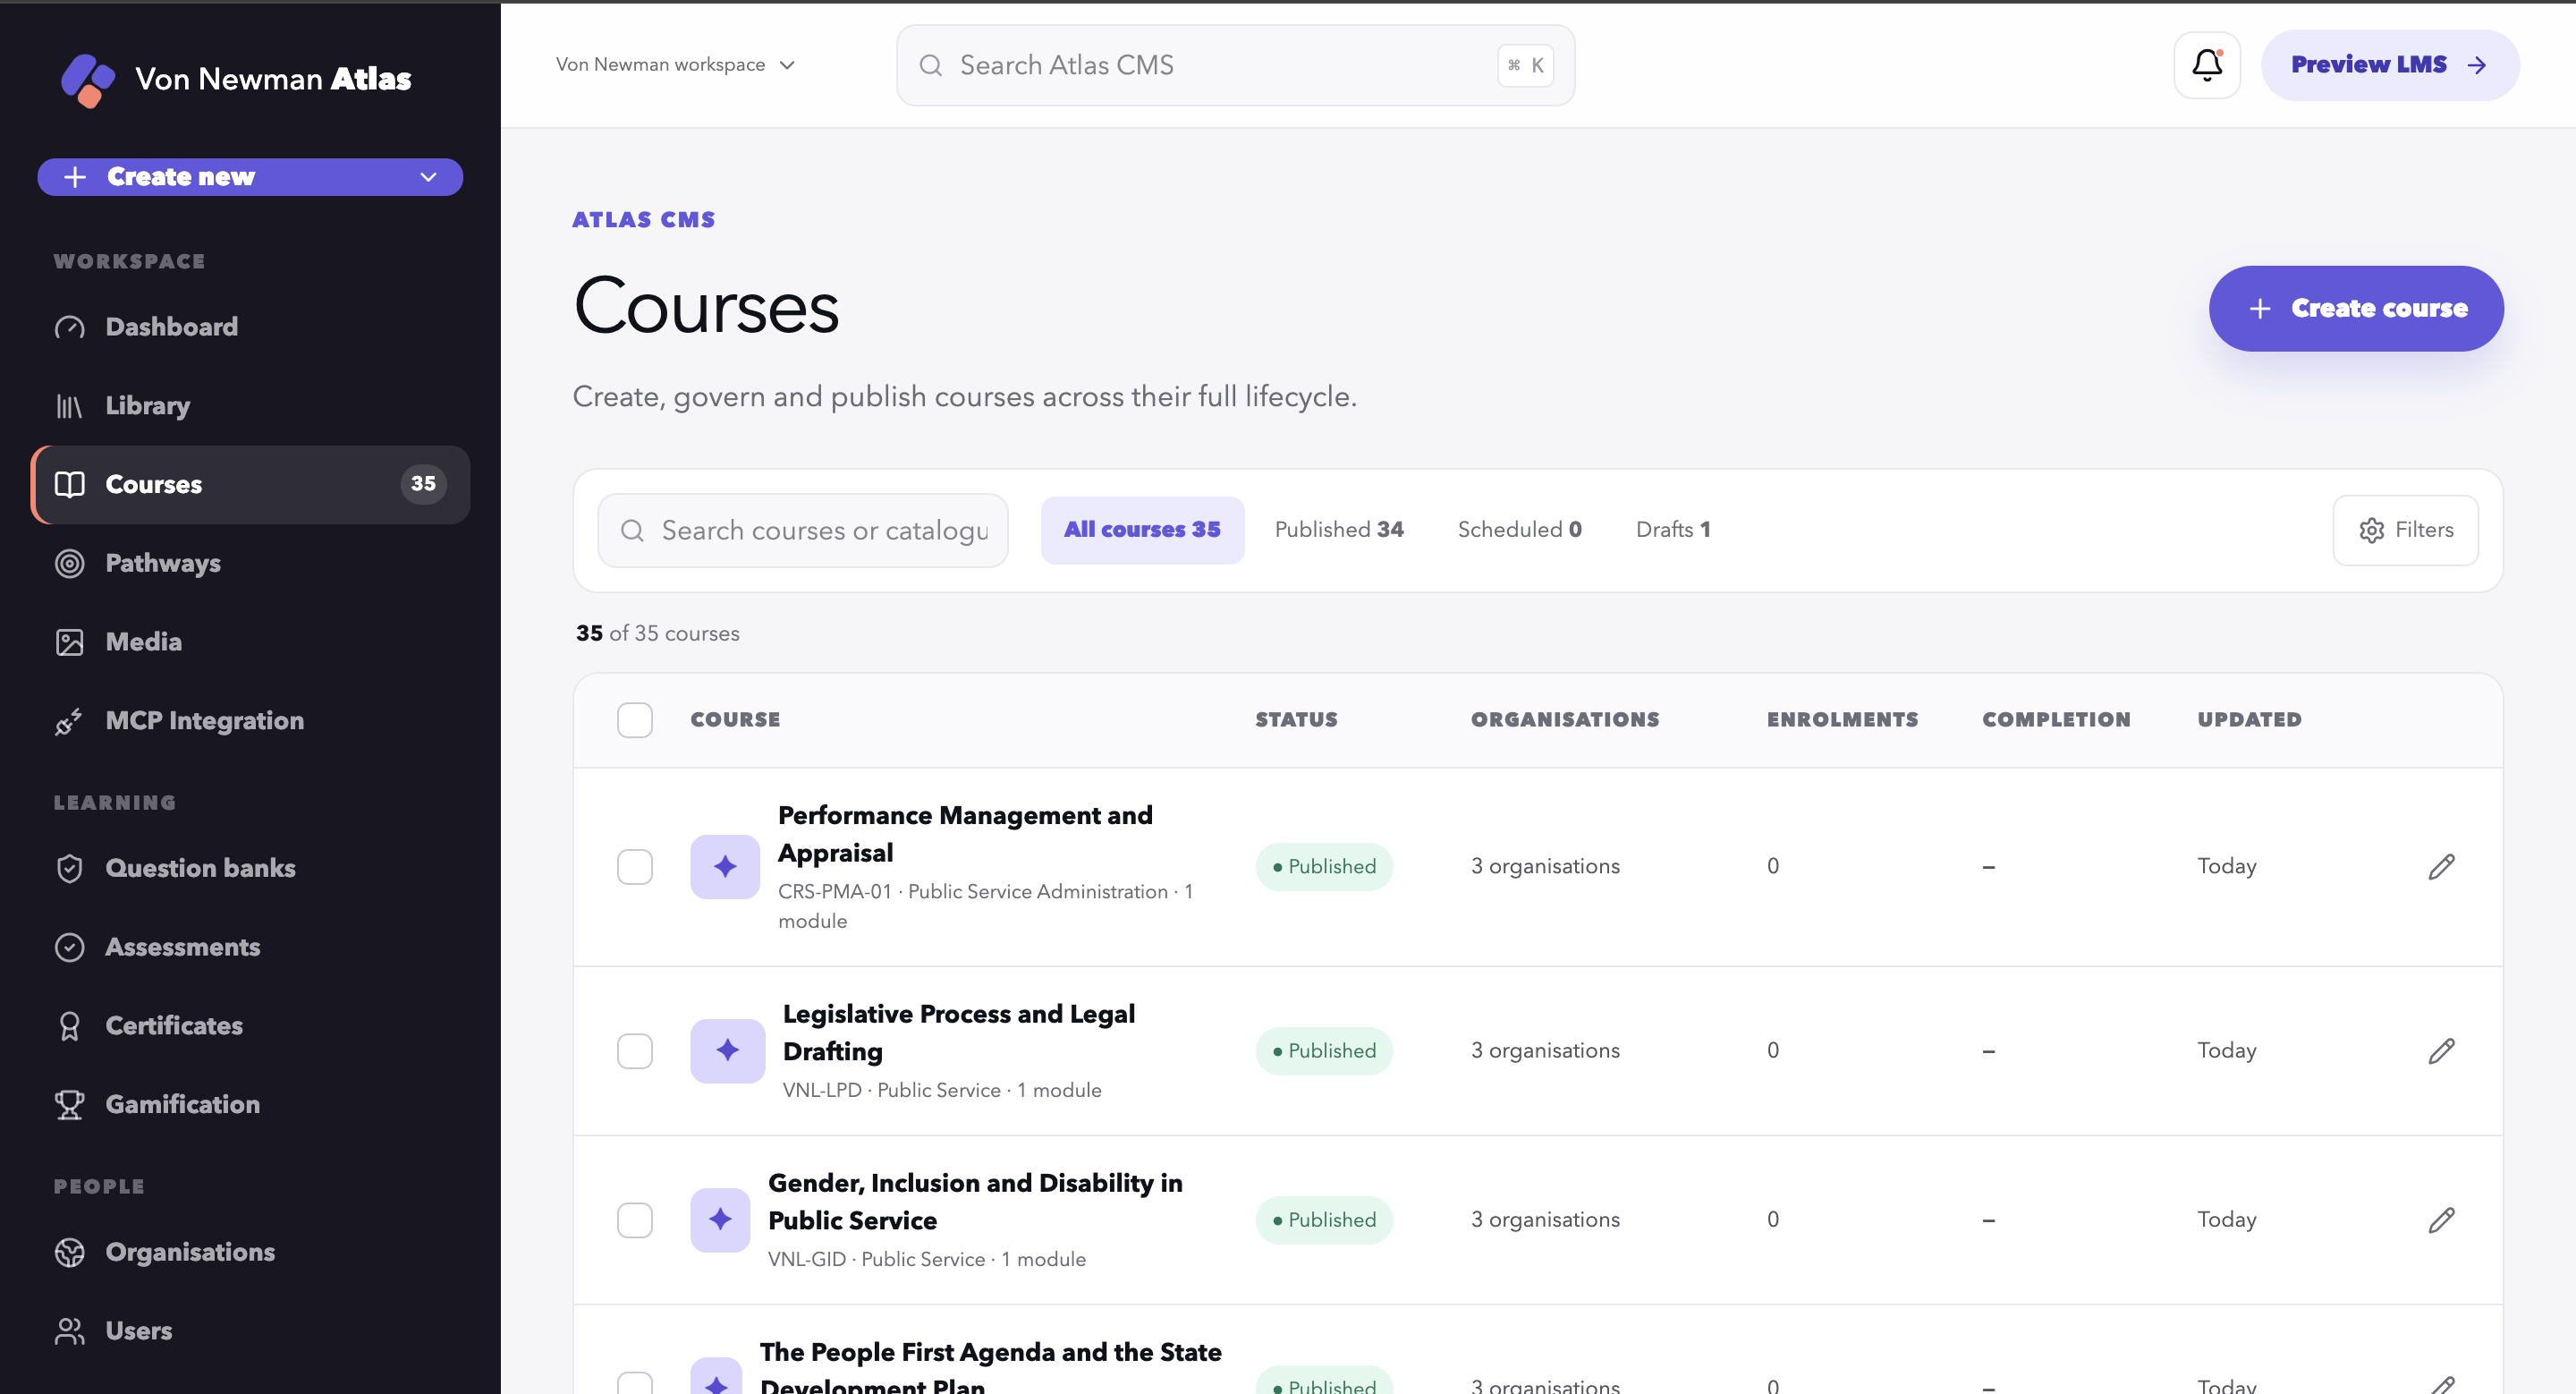Click the MCP Integration plug icon
Image resolution: width=2576 pixels, height=1394 pixels.
click(69, 721)
